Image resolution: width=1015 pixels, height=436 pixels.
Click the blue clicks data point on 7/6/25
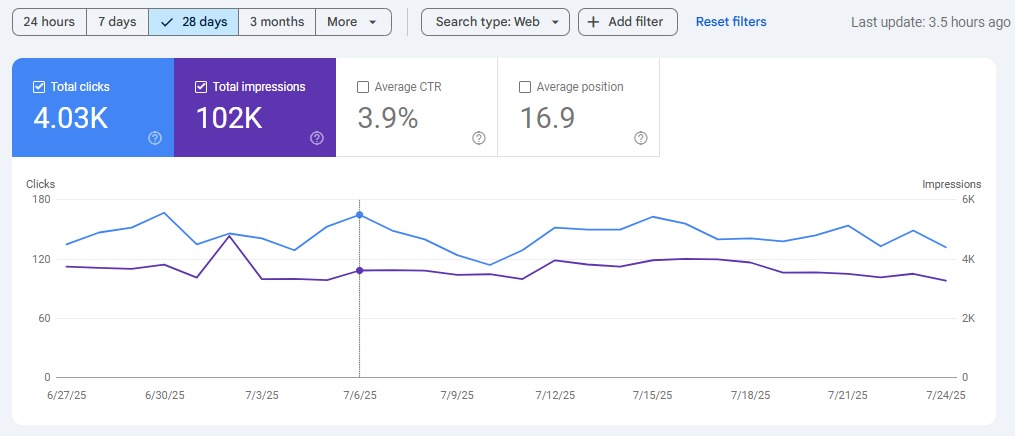tap(359, 215)
